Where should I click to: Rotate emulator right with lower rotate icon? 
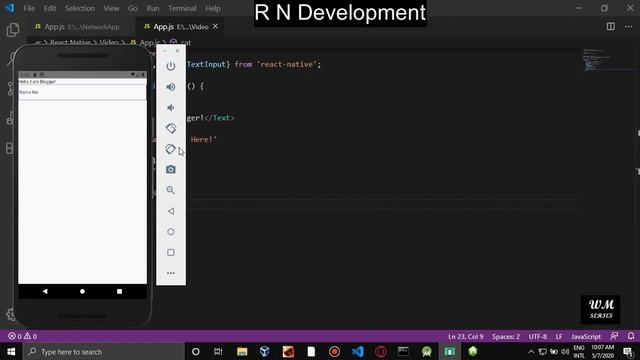[171, 149]
